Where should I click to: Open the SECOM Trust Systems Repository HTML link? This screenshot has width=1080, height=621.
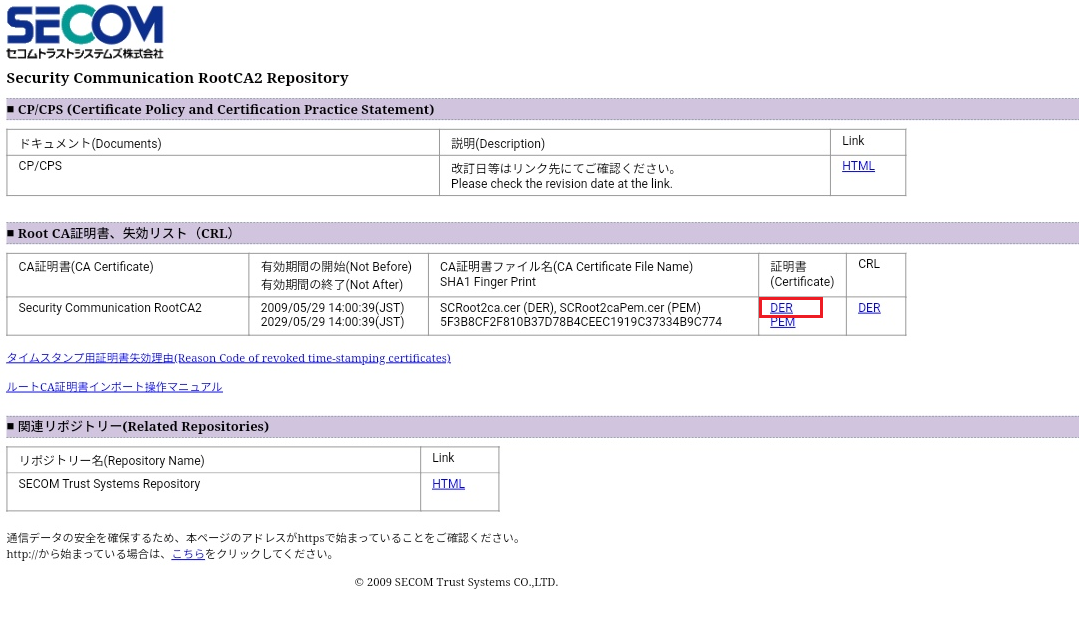(448, 484)
